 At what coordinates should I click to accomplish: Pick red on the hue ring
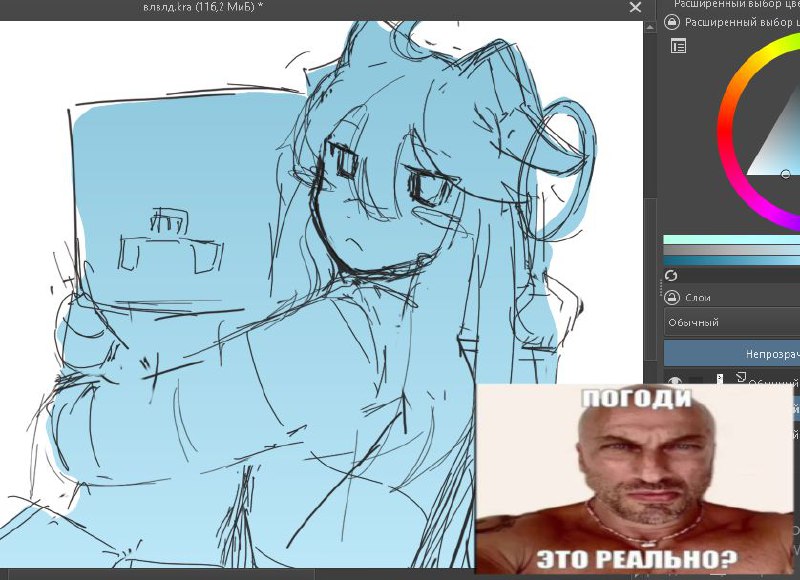pos(725,134)
